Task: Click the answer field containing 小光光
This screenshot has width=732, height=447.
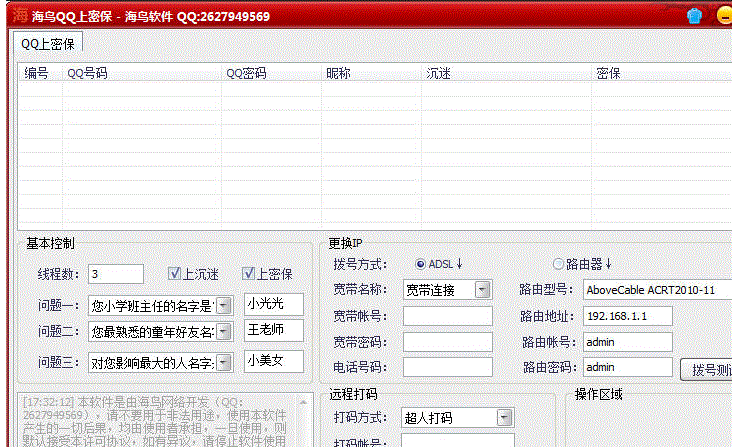Action: [274, 304]
